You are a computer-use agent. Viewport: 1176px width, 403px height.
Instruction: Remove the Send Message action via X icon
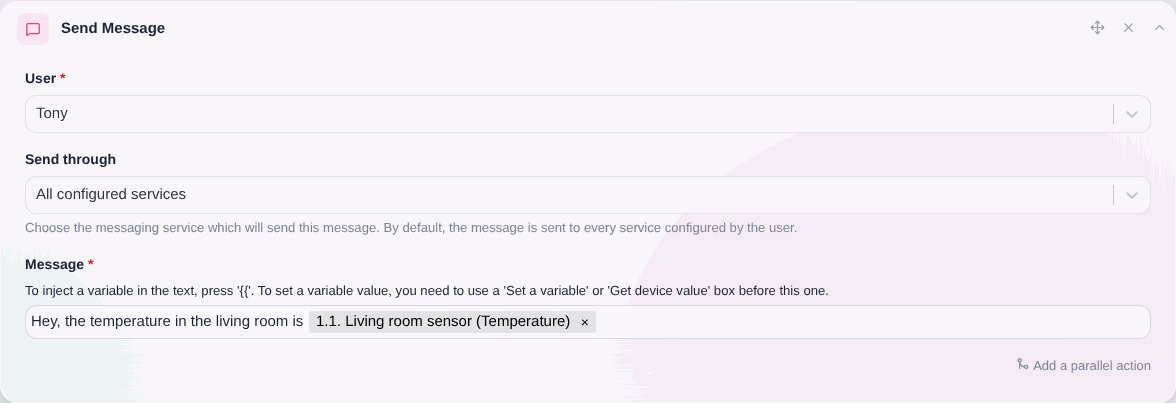[1128, 28]
